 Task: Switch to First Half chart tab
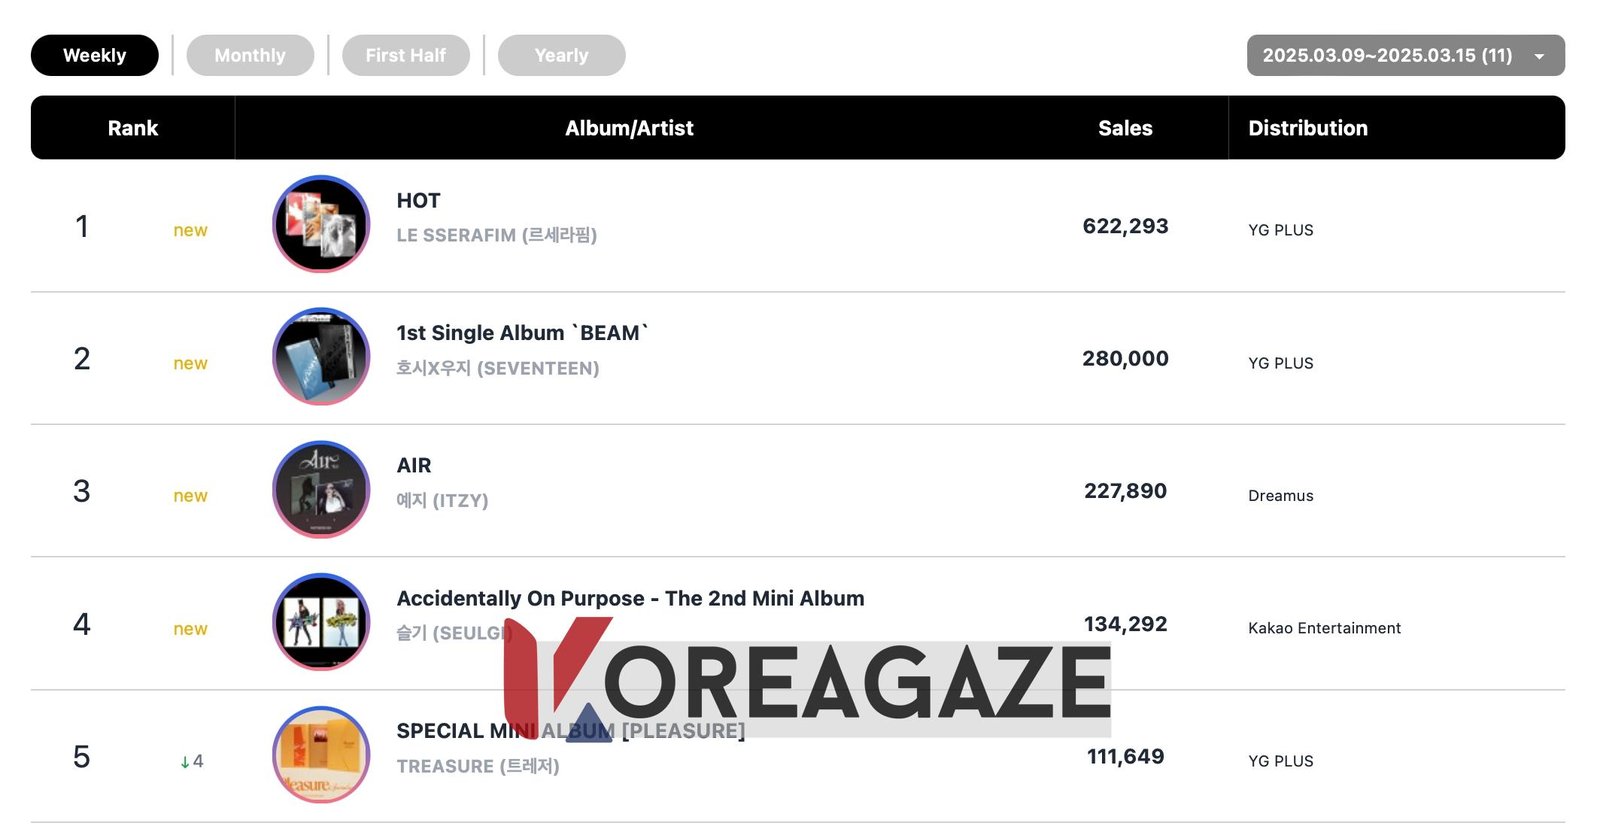(x=405, y=56)
